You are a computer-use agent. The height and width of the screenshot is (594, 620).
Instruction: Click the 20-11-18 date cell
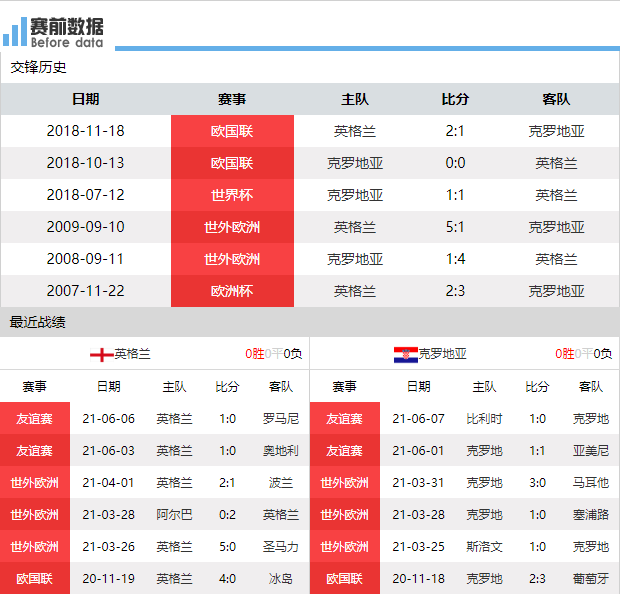tap(418, 579)
